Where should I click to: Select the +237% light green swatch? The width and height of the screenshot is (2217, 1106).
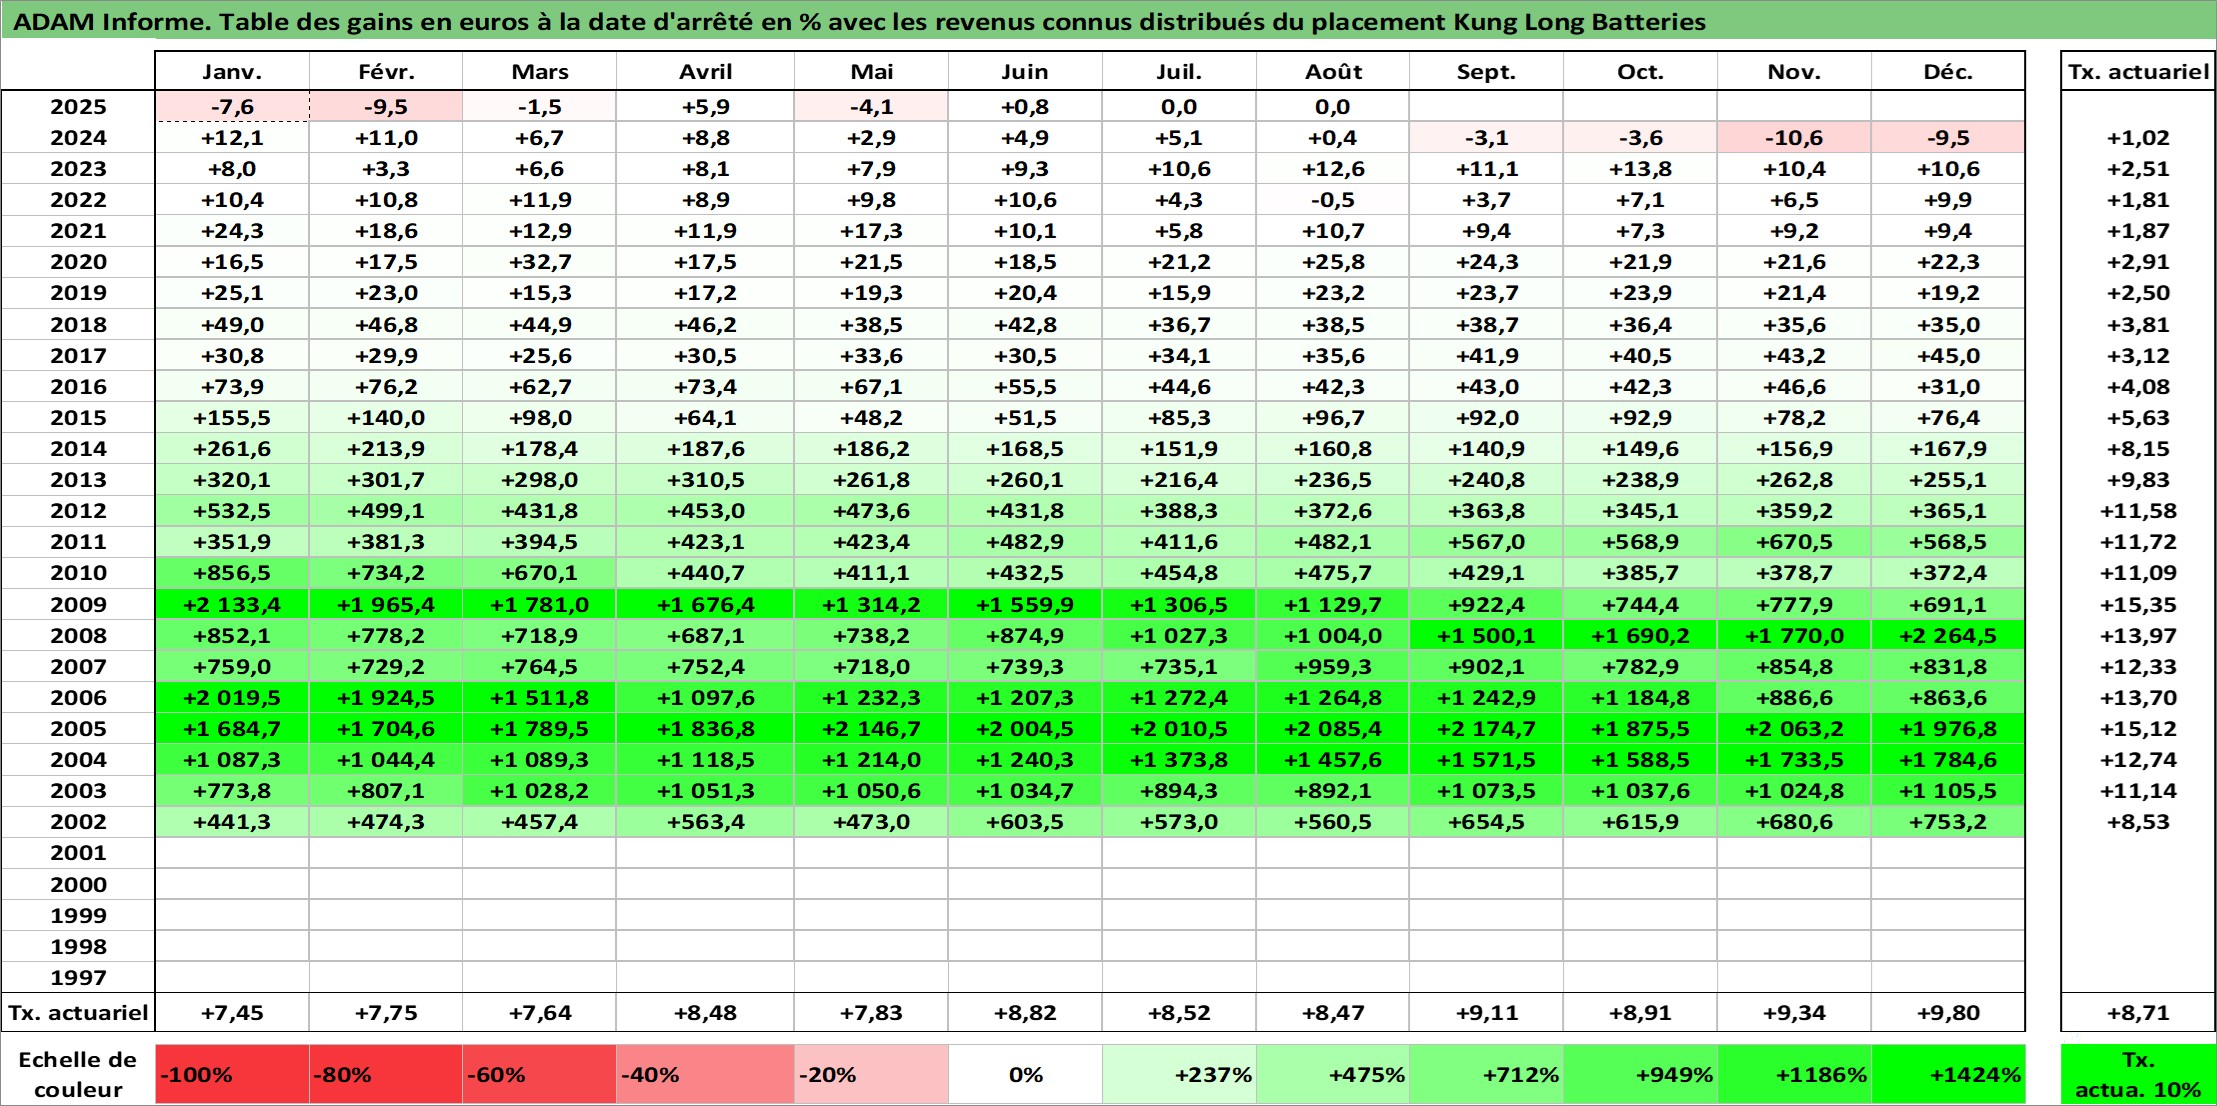click(1179, 1074)
